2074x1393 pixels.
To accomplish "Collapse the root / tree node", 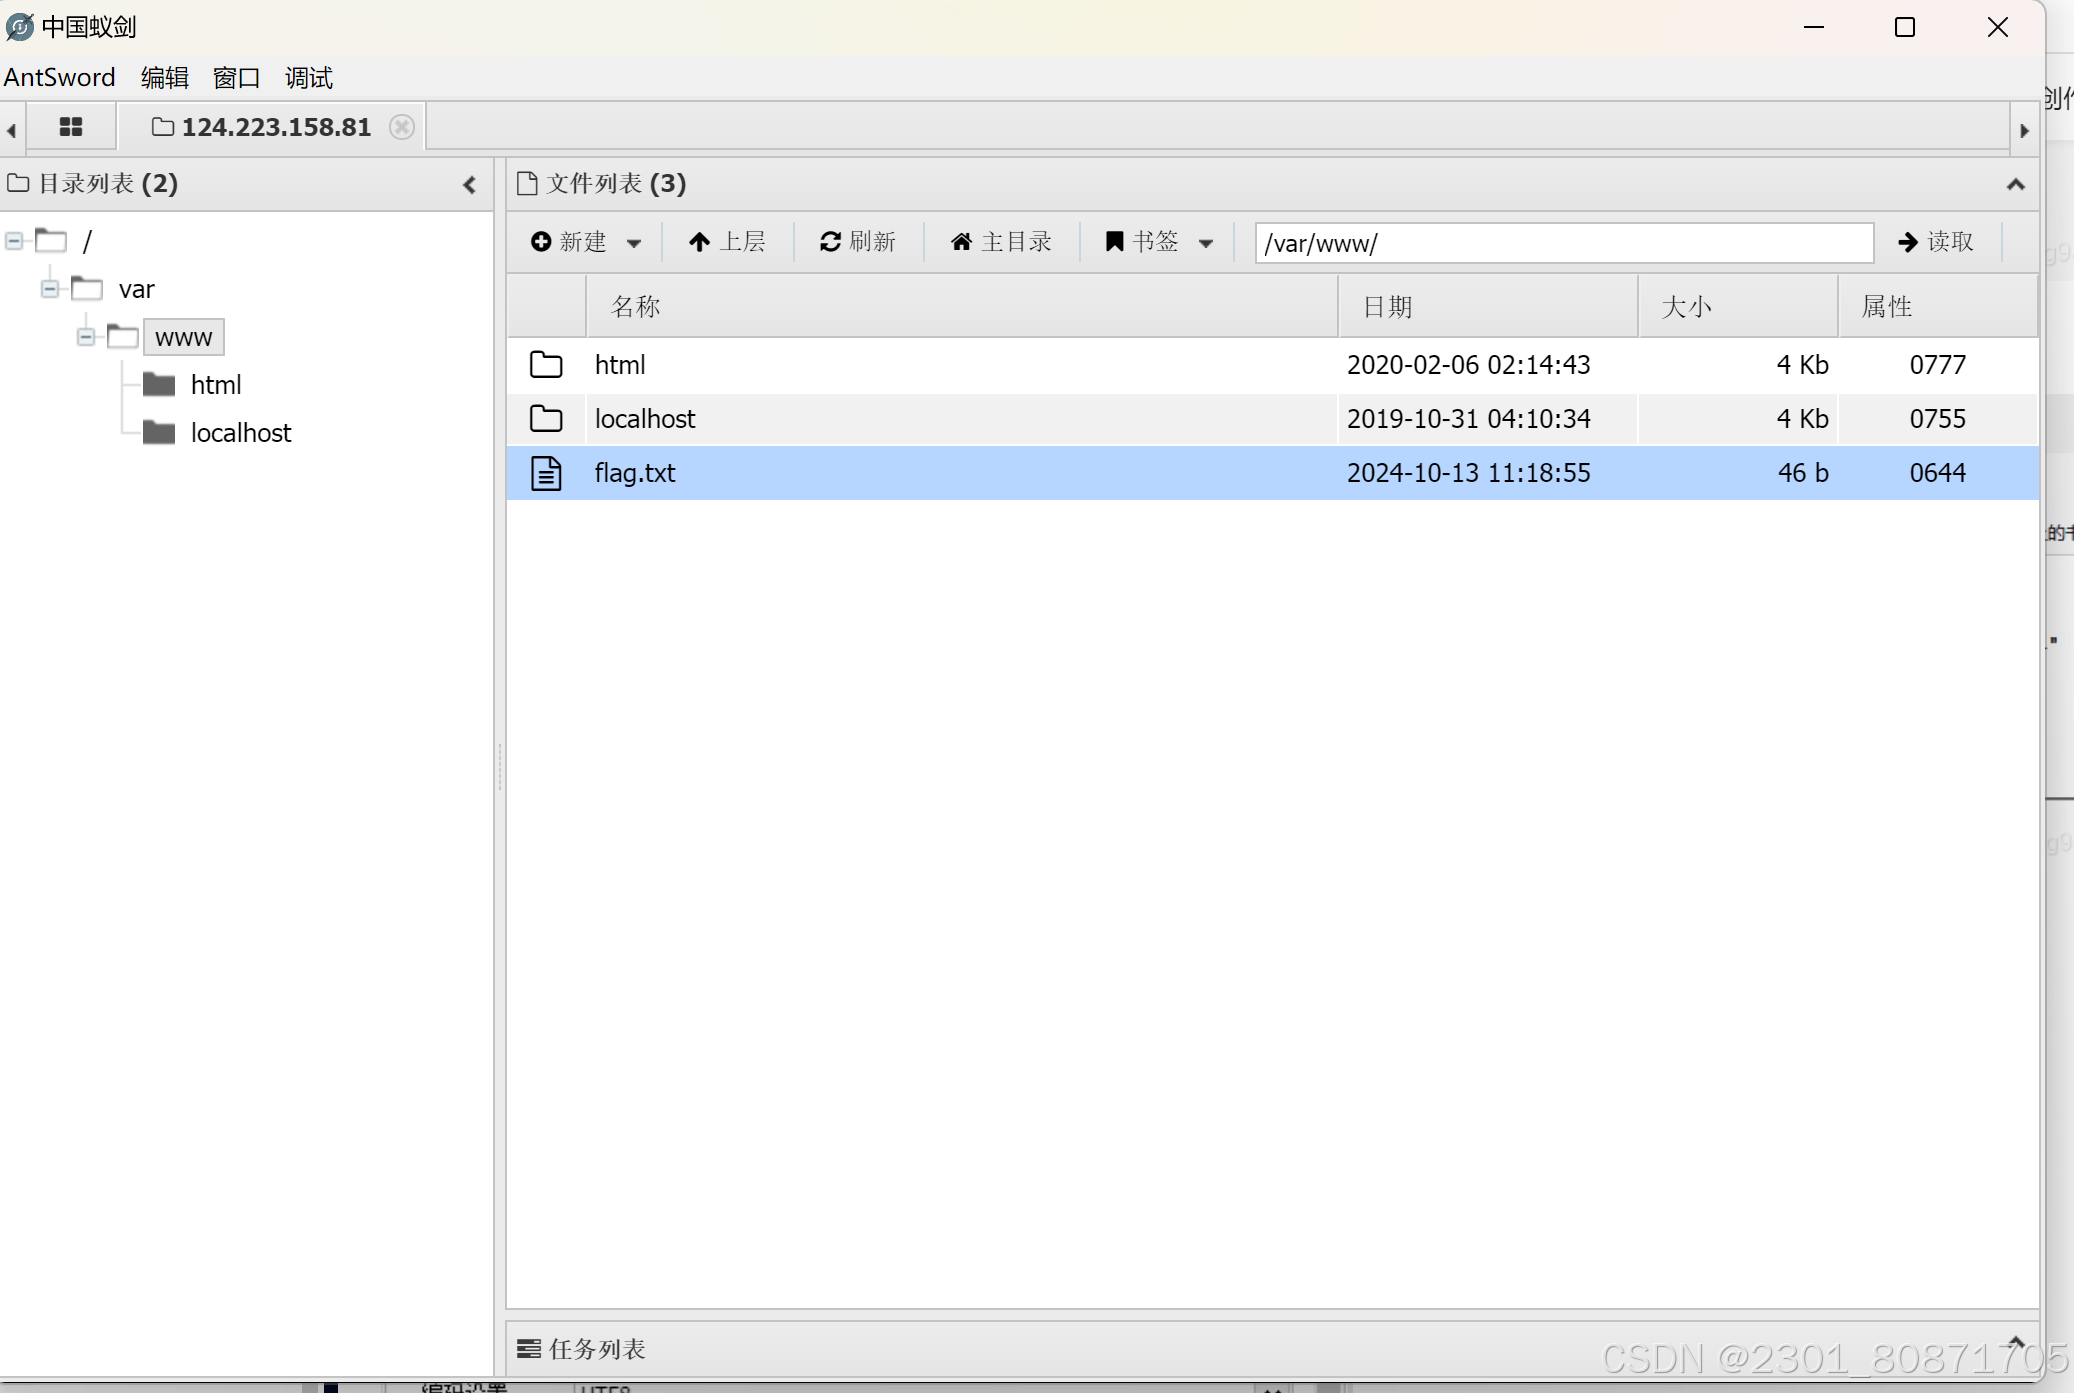I will click(14, 241).
